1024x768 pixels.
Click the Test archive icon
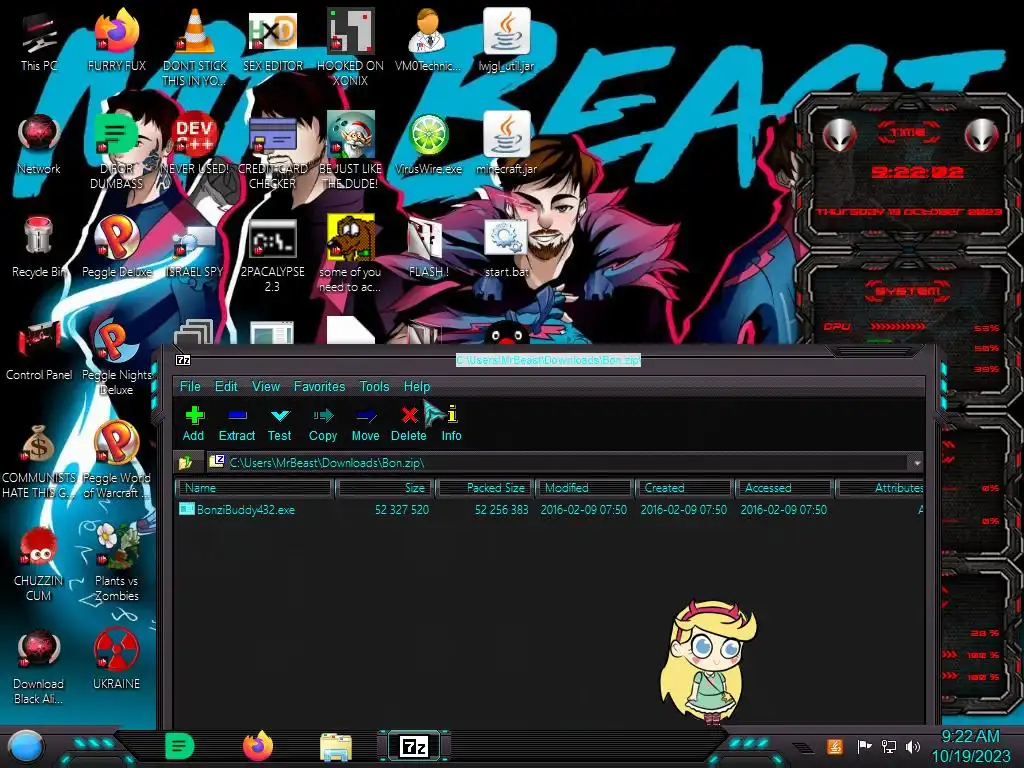tap(280, 424)
